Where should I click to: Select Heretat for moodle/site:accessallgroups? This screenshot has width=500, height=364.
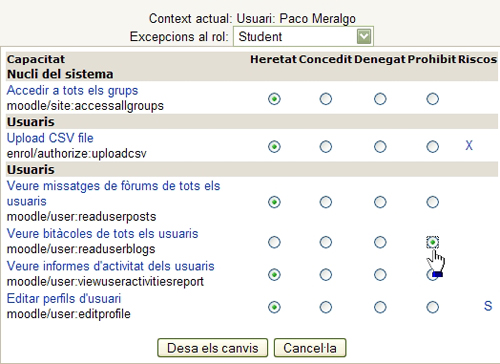coord(274,99)
